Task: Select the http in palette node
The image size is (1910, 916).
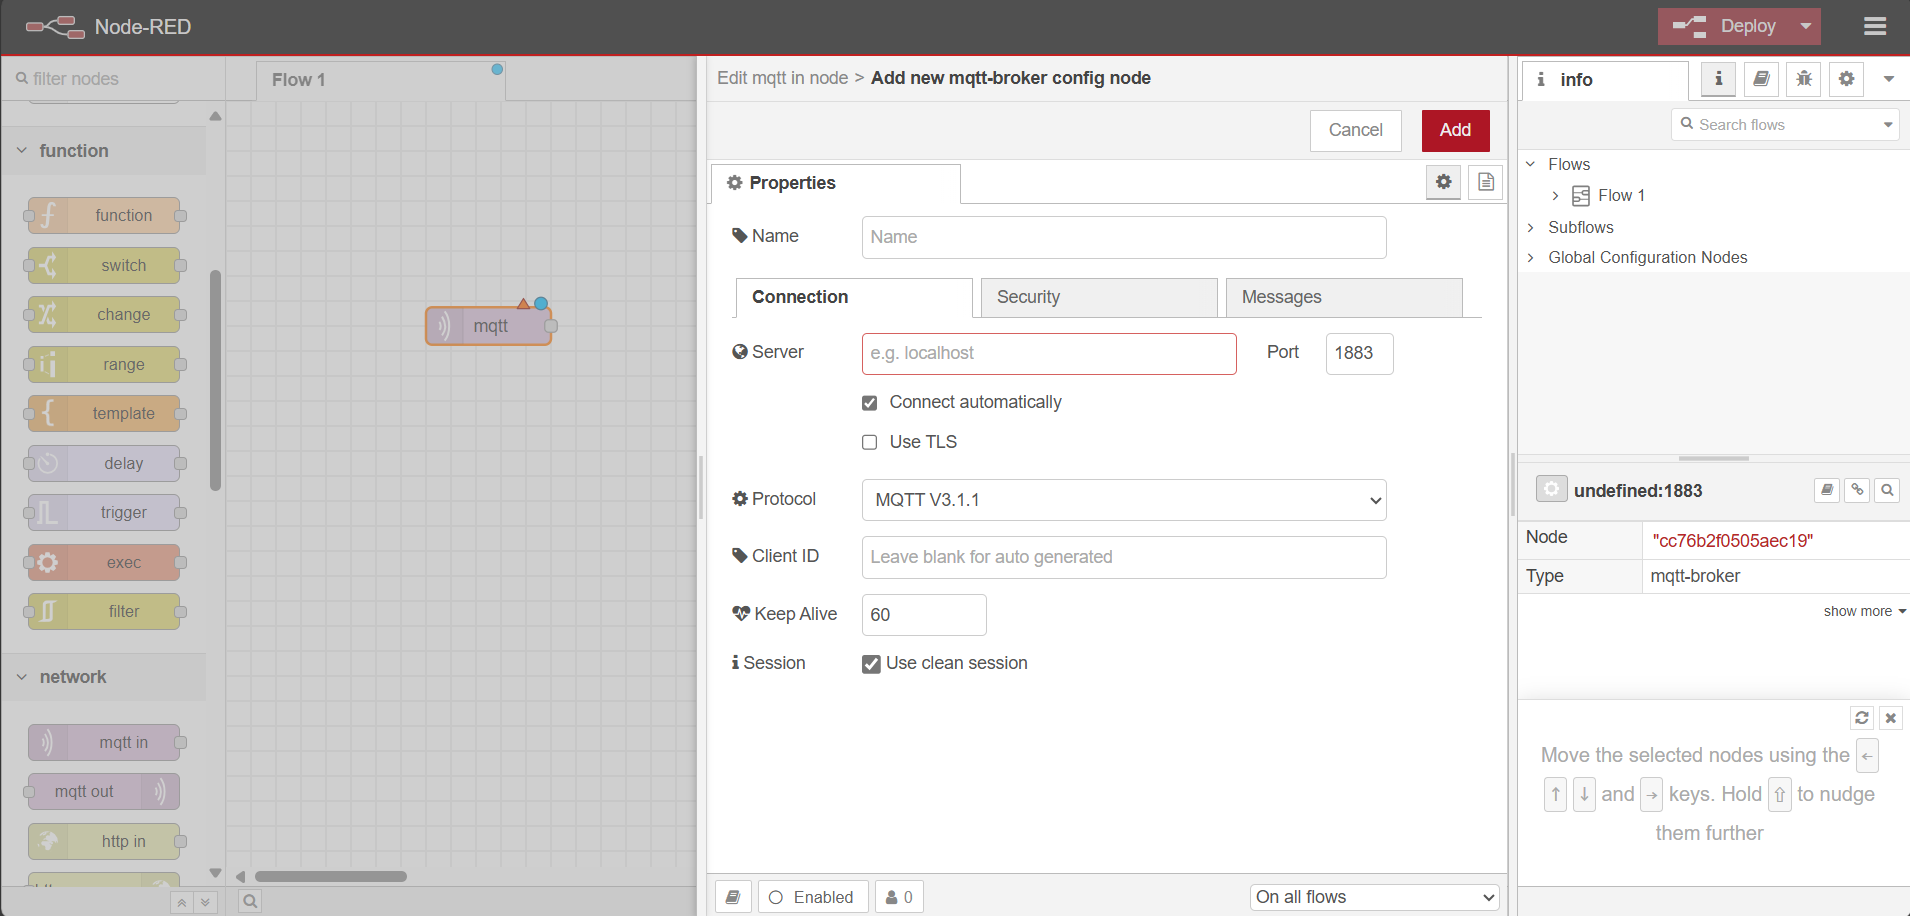Action: [104, 841]
